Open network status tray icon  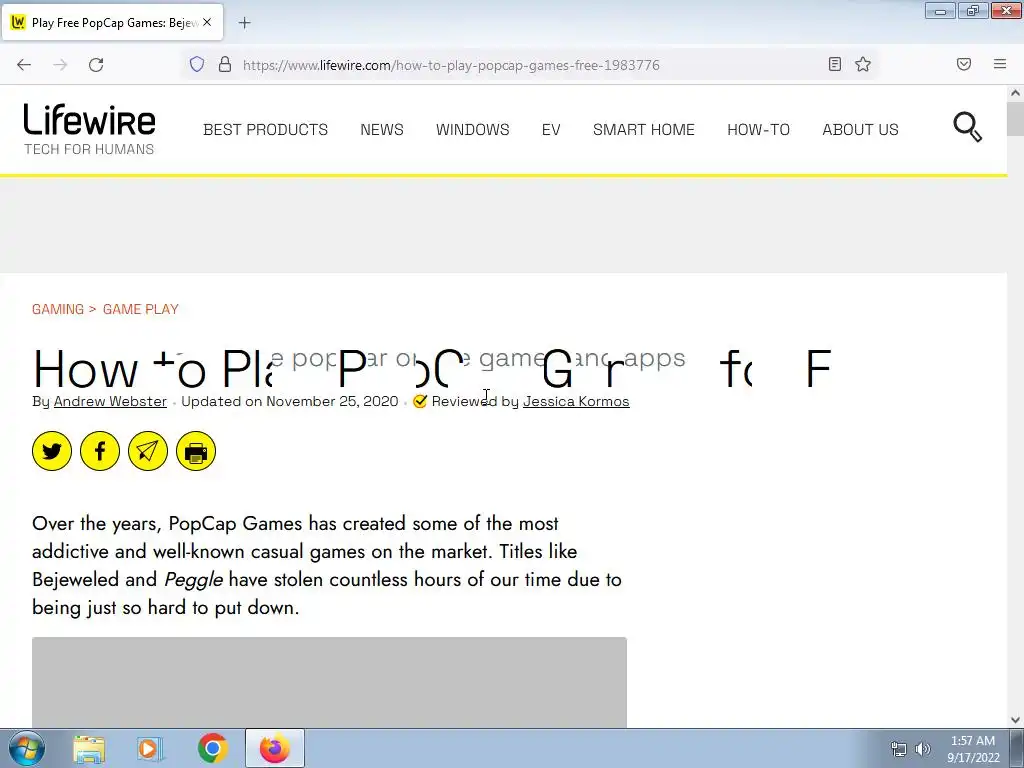tap(899, 749)
